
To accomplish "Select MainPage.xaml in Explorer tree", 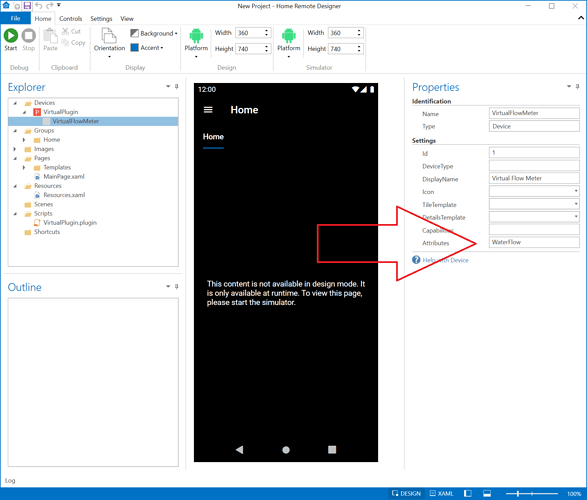I will coord(64,176).
